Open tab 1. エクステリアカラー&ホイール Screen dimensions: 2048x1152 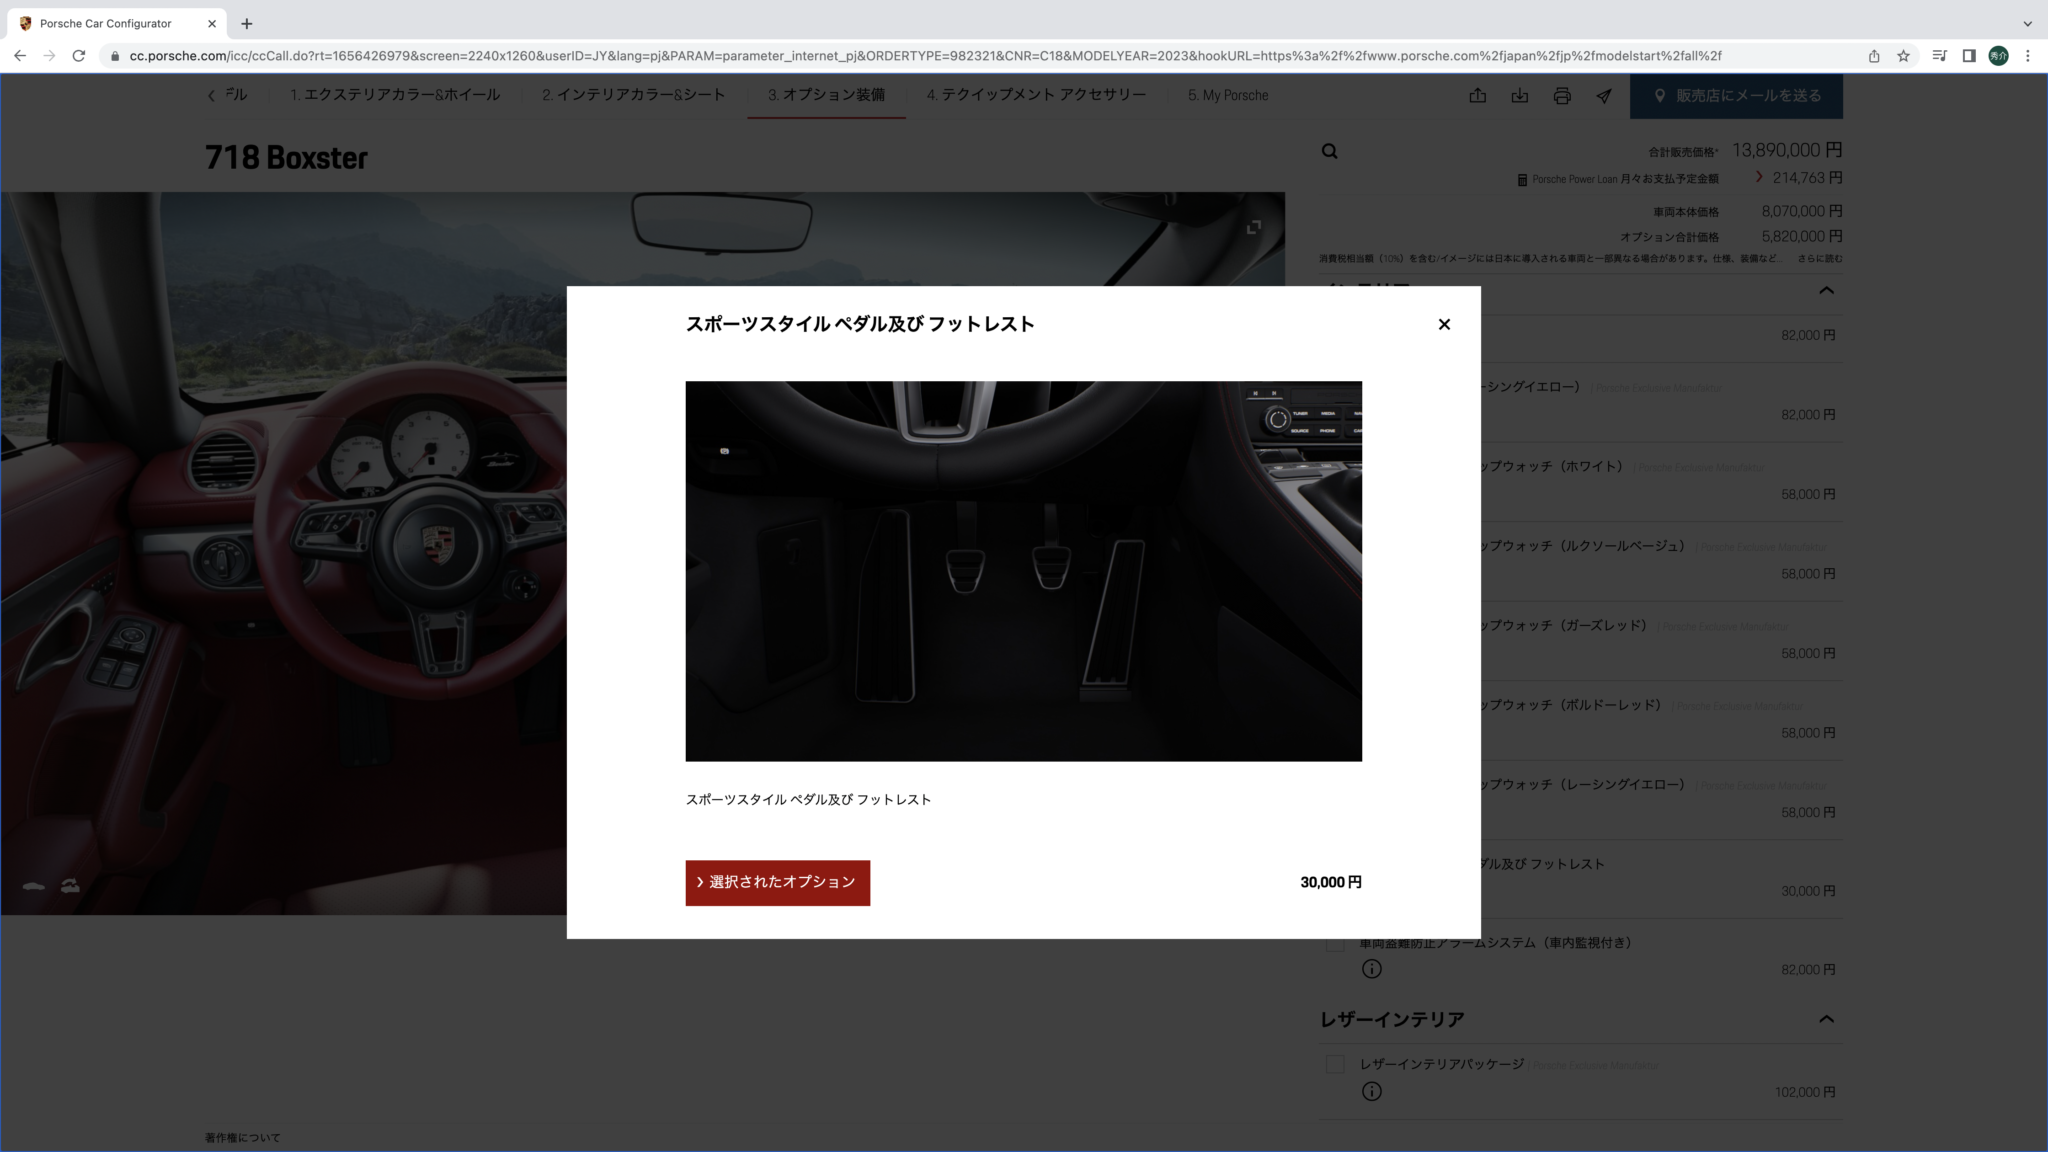pos(394,95)
